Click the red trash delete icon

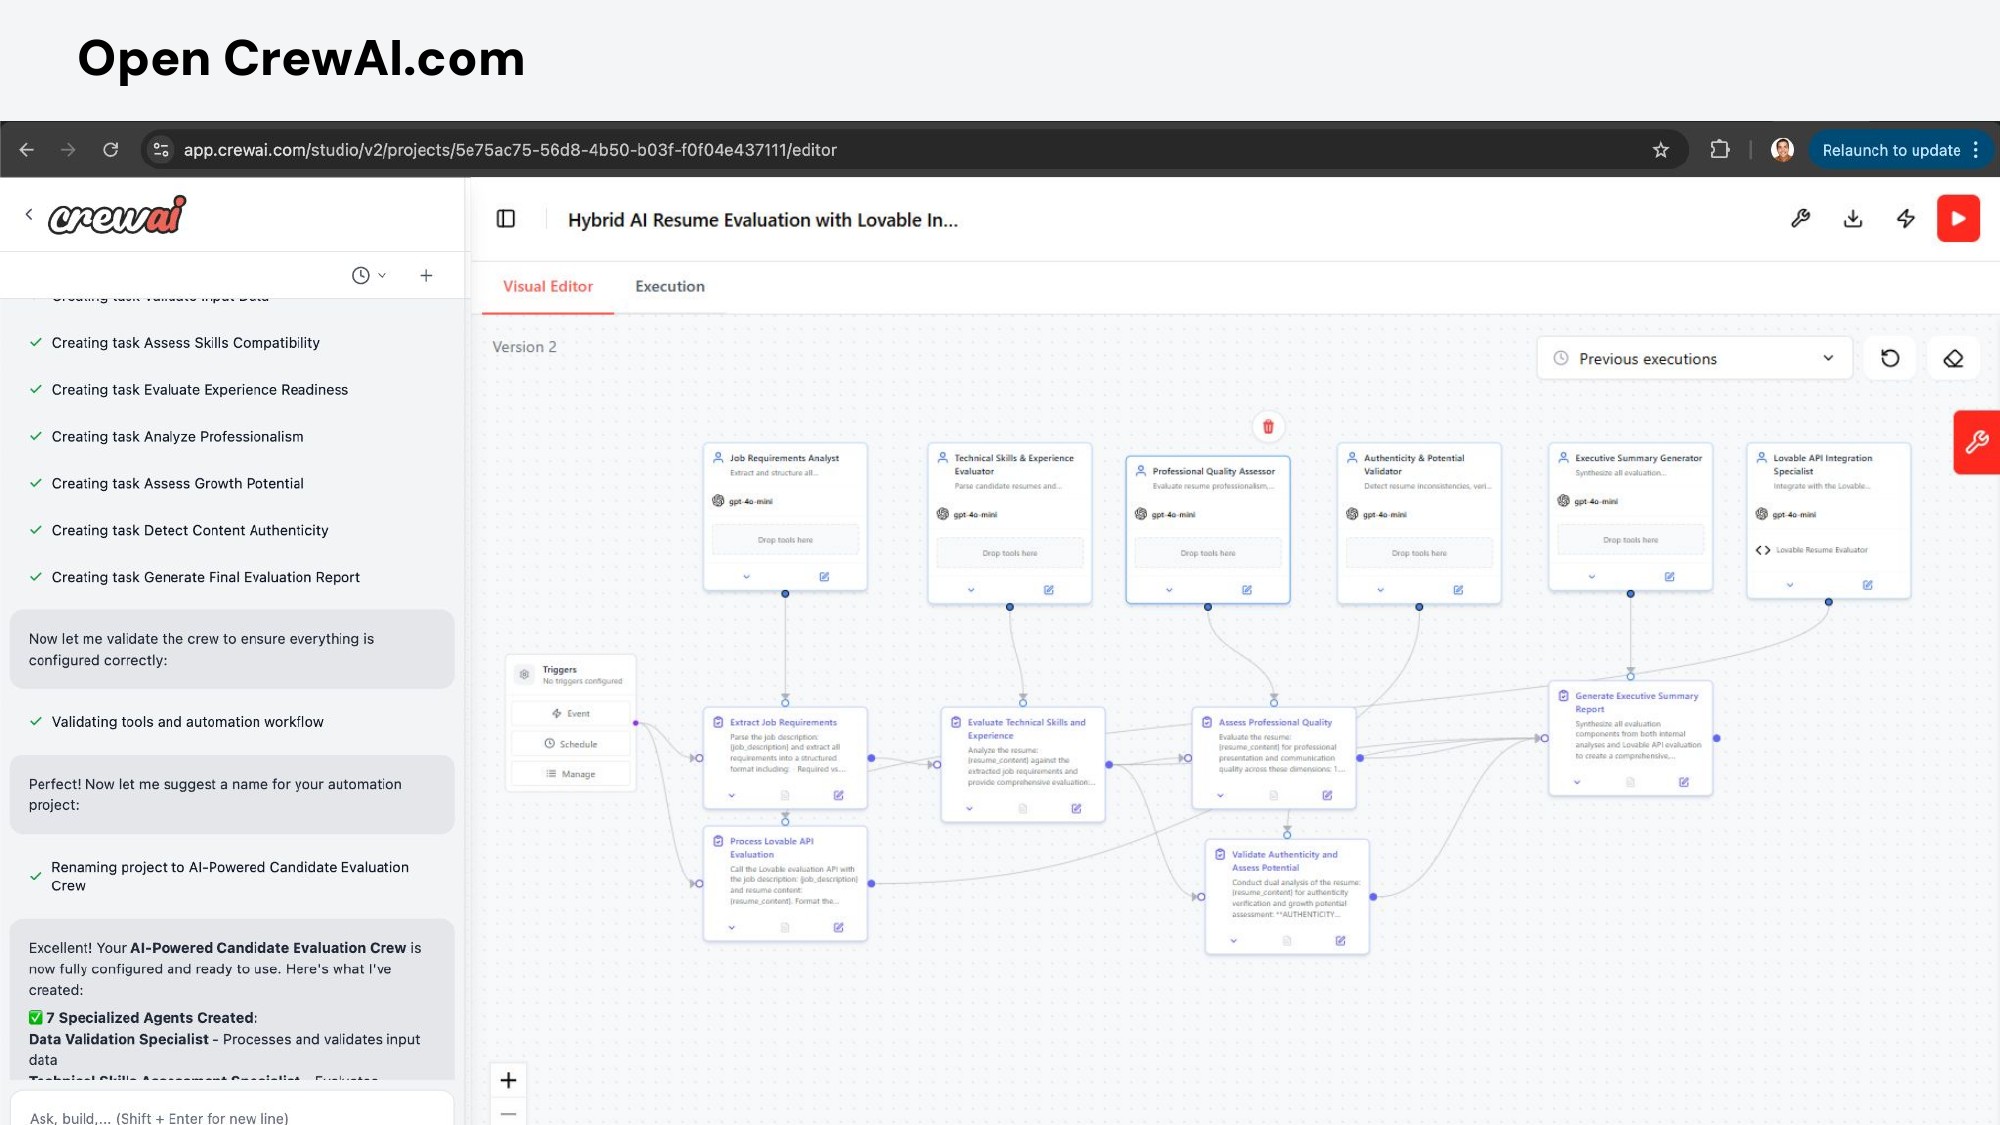point(1268,427)
